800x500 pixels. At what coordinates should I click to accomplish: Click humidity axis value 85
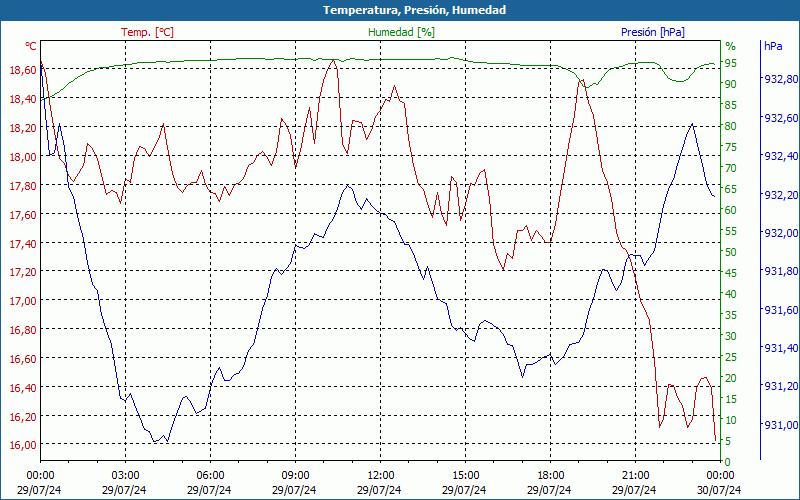731,105
